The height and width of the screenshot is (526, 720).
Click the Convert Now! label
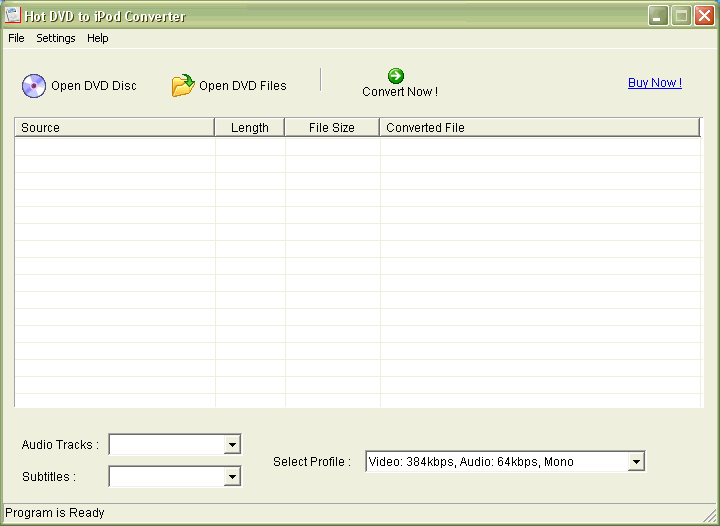point(400,92)
